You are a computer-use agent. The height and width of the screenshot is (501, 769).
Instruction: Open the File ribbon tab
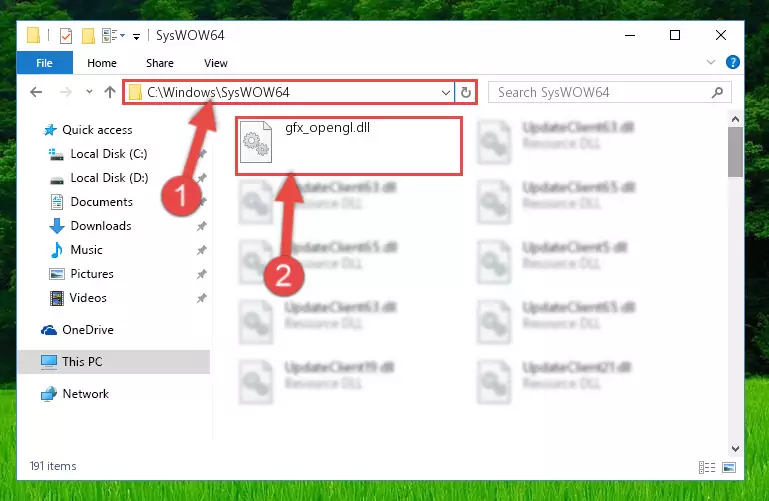pyautogui.click(x=45, y=63)
